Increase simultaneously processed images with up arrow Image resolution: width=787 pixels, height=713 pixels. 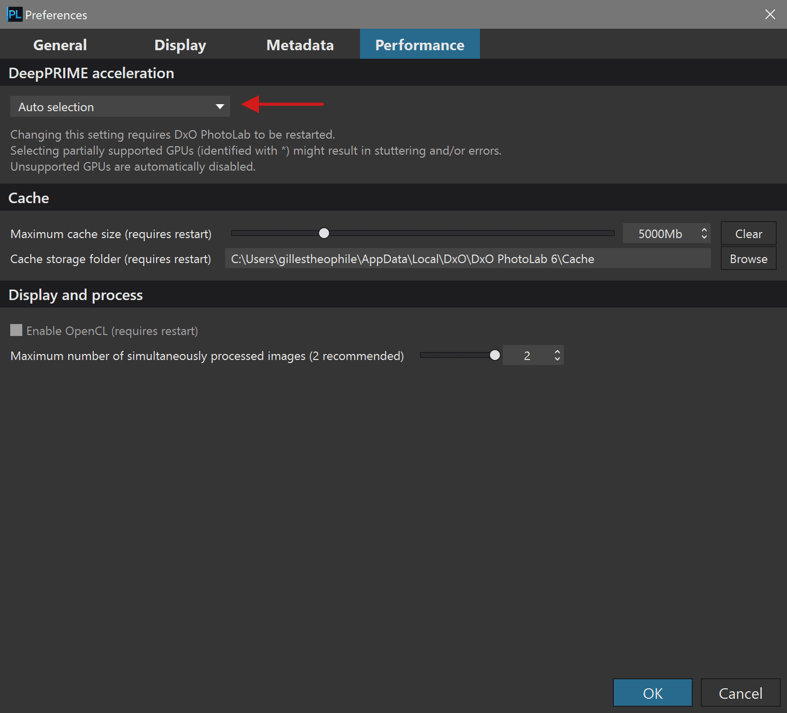click(557, 352)
